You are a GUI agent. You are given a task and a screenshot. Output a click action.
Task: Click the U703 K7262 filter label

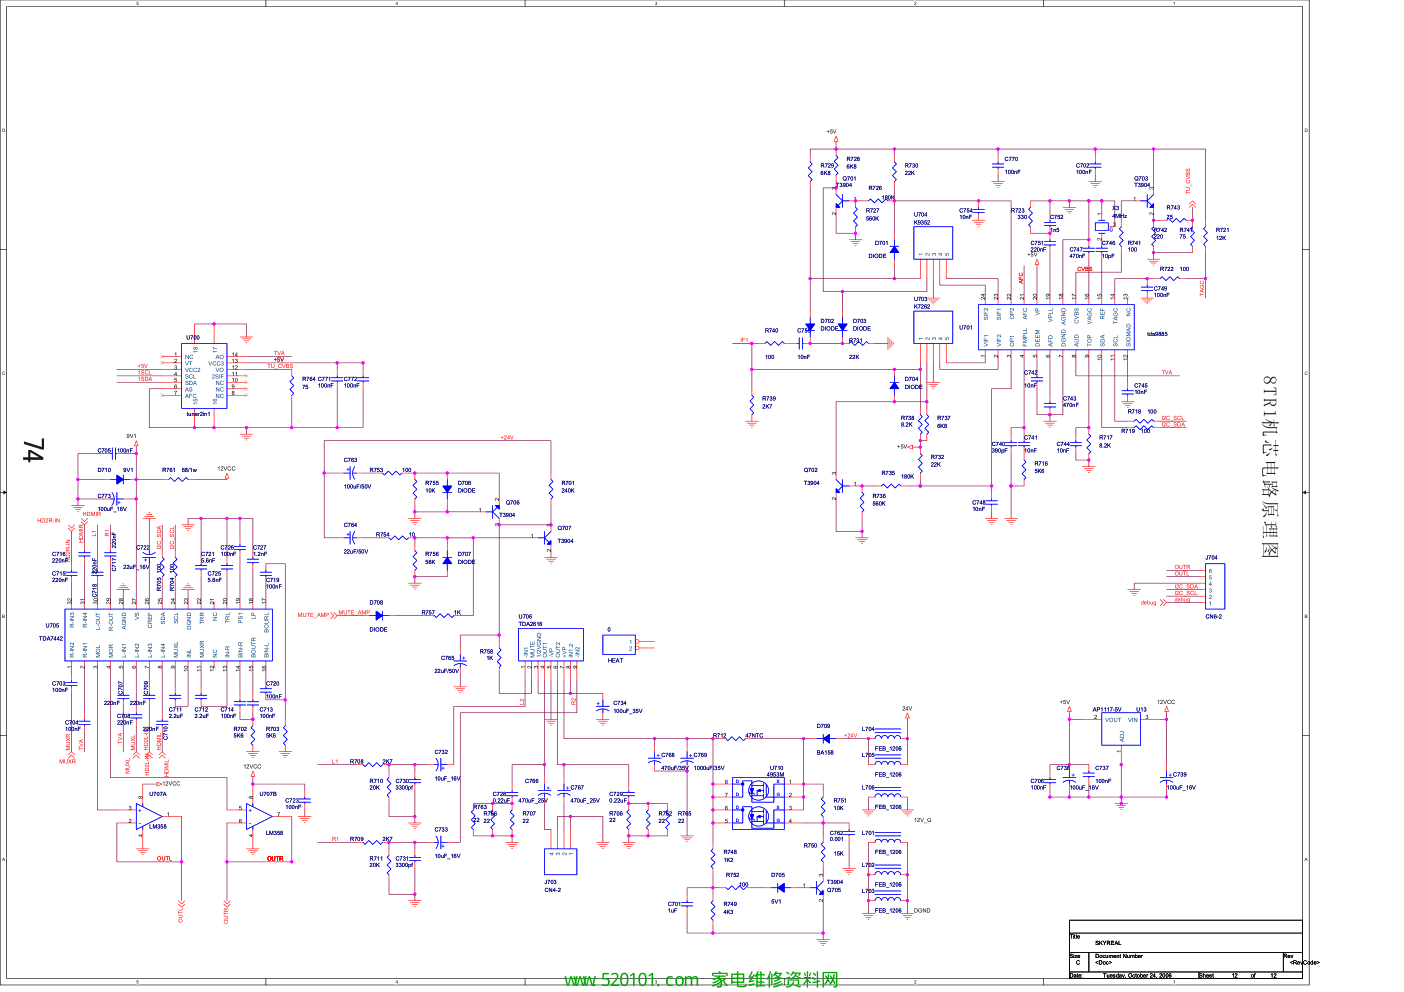point(921,302)
